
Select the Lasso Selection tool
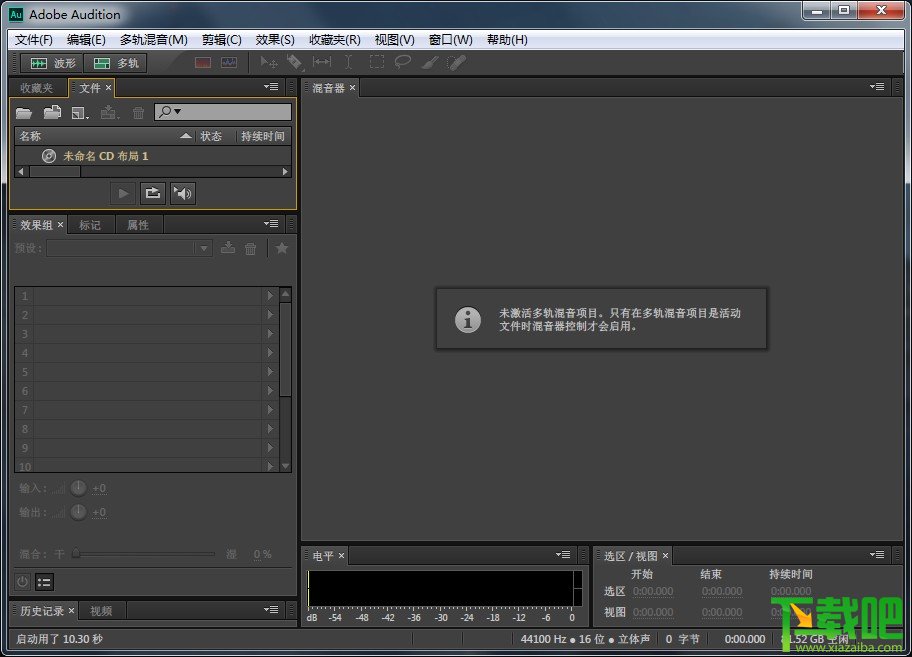click(x=402, y=62)
